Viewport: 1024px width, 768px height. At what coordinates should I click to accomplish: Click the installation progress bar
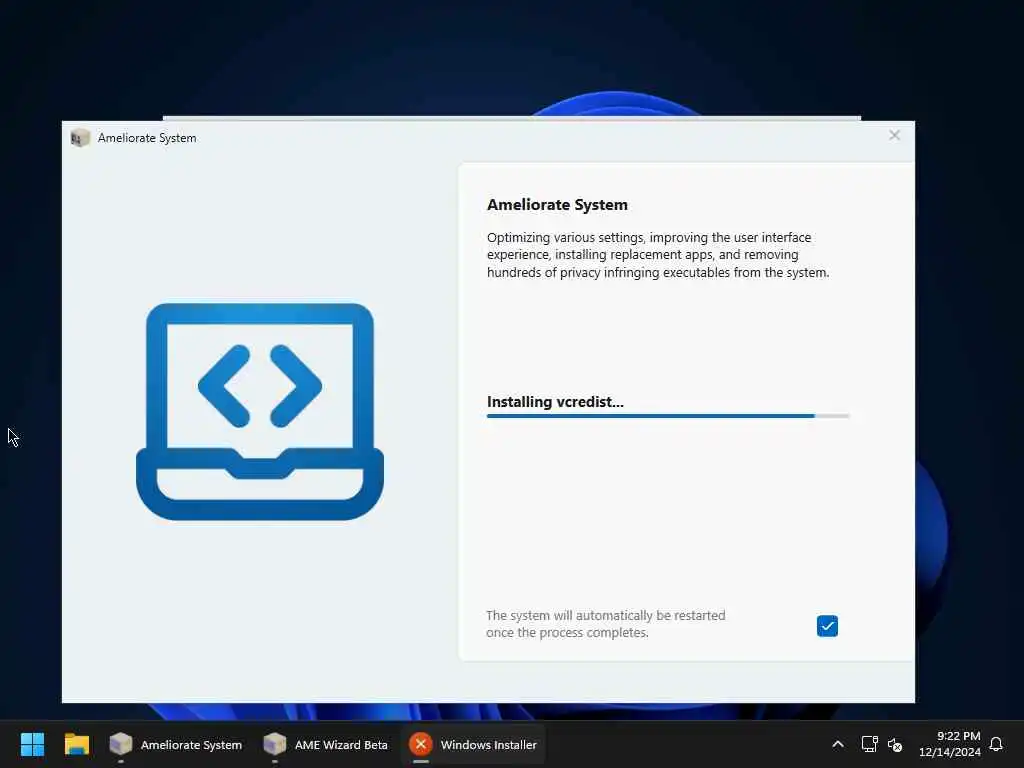tap(667, 415)
